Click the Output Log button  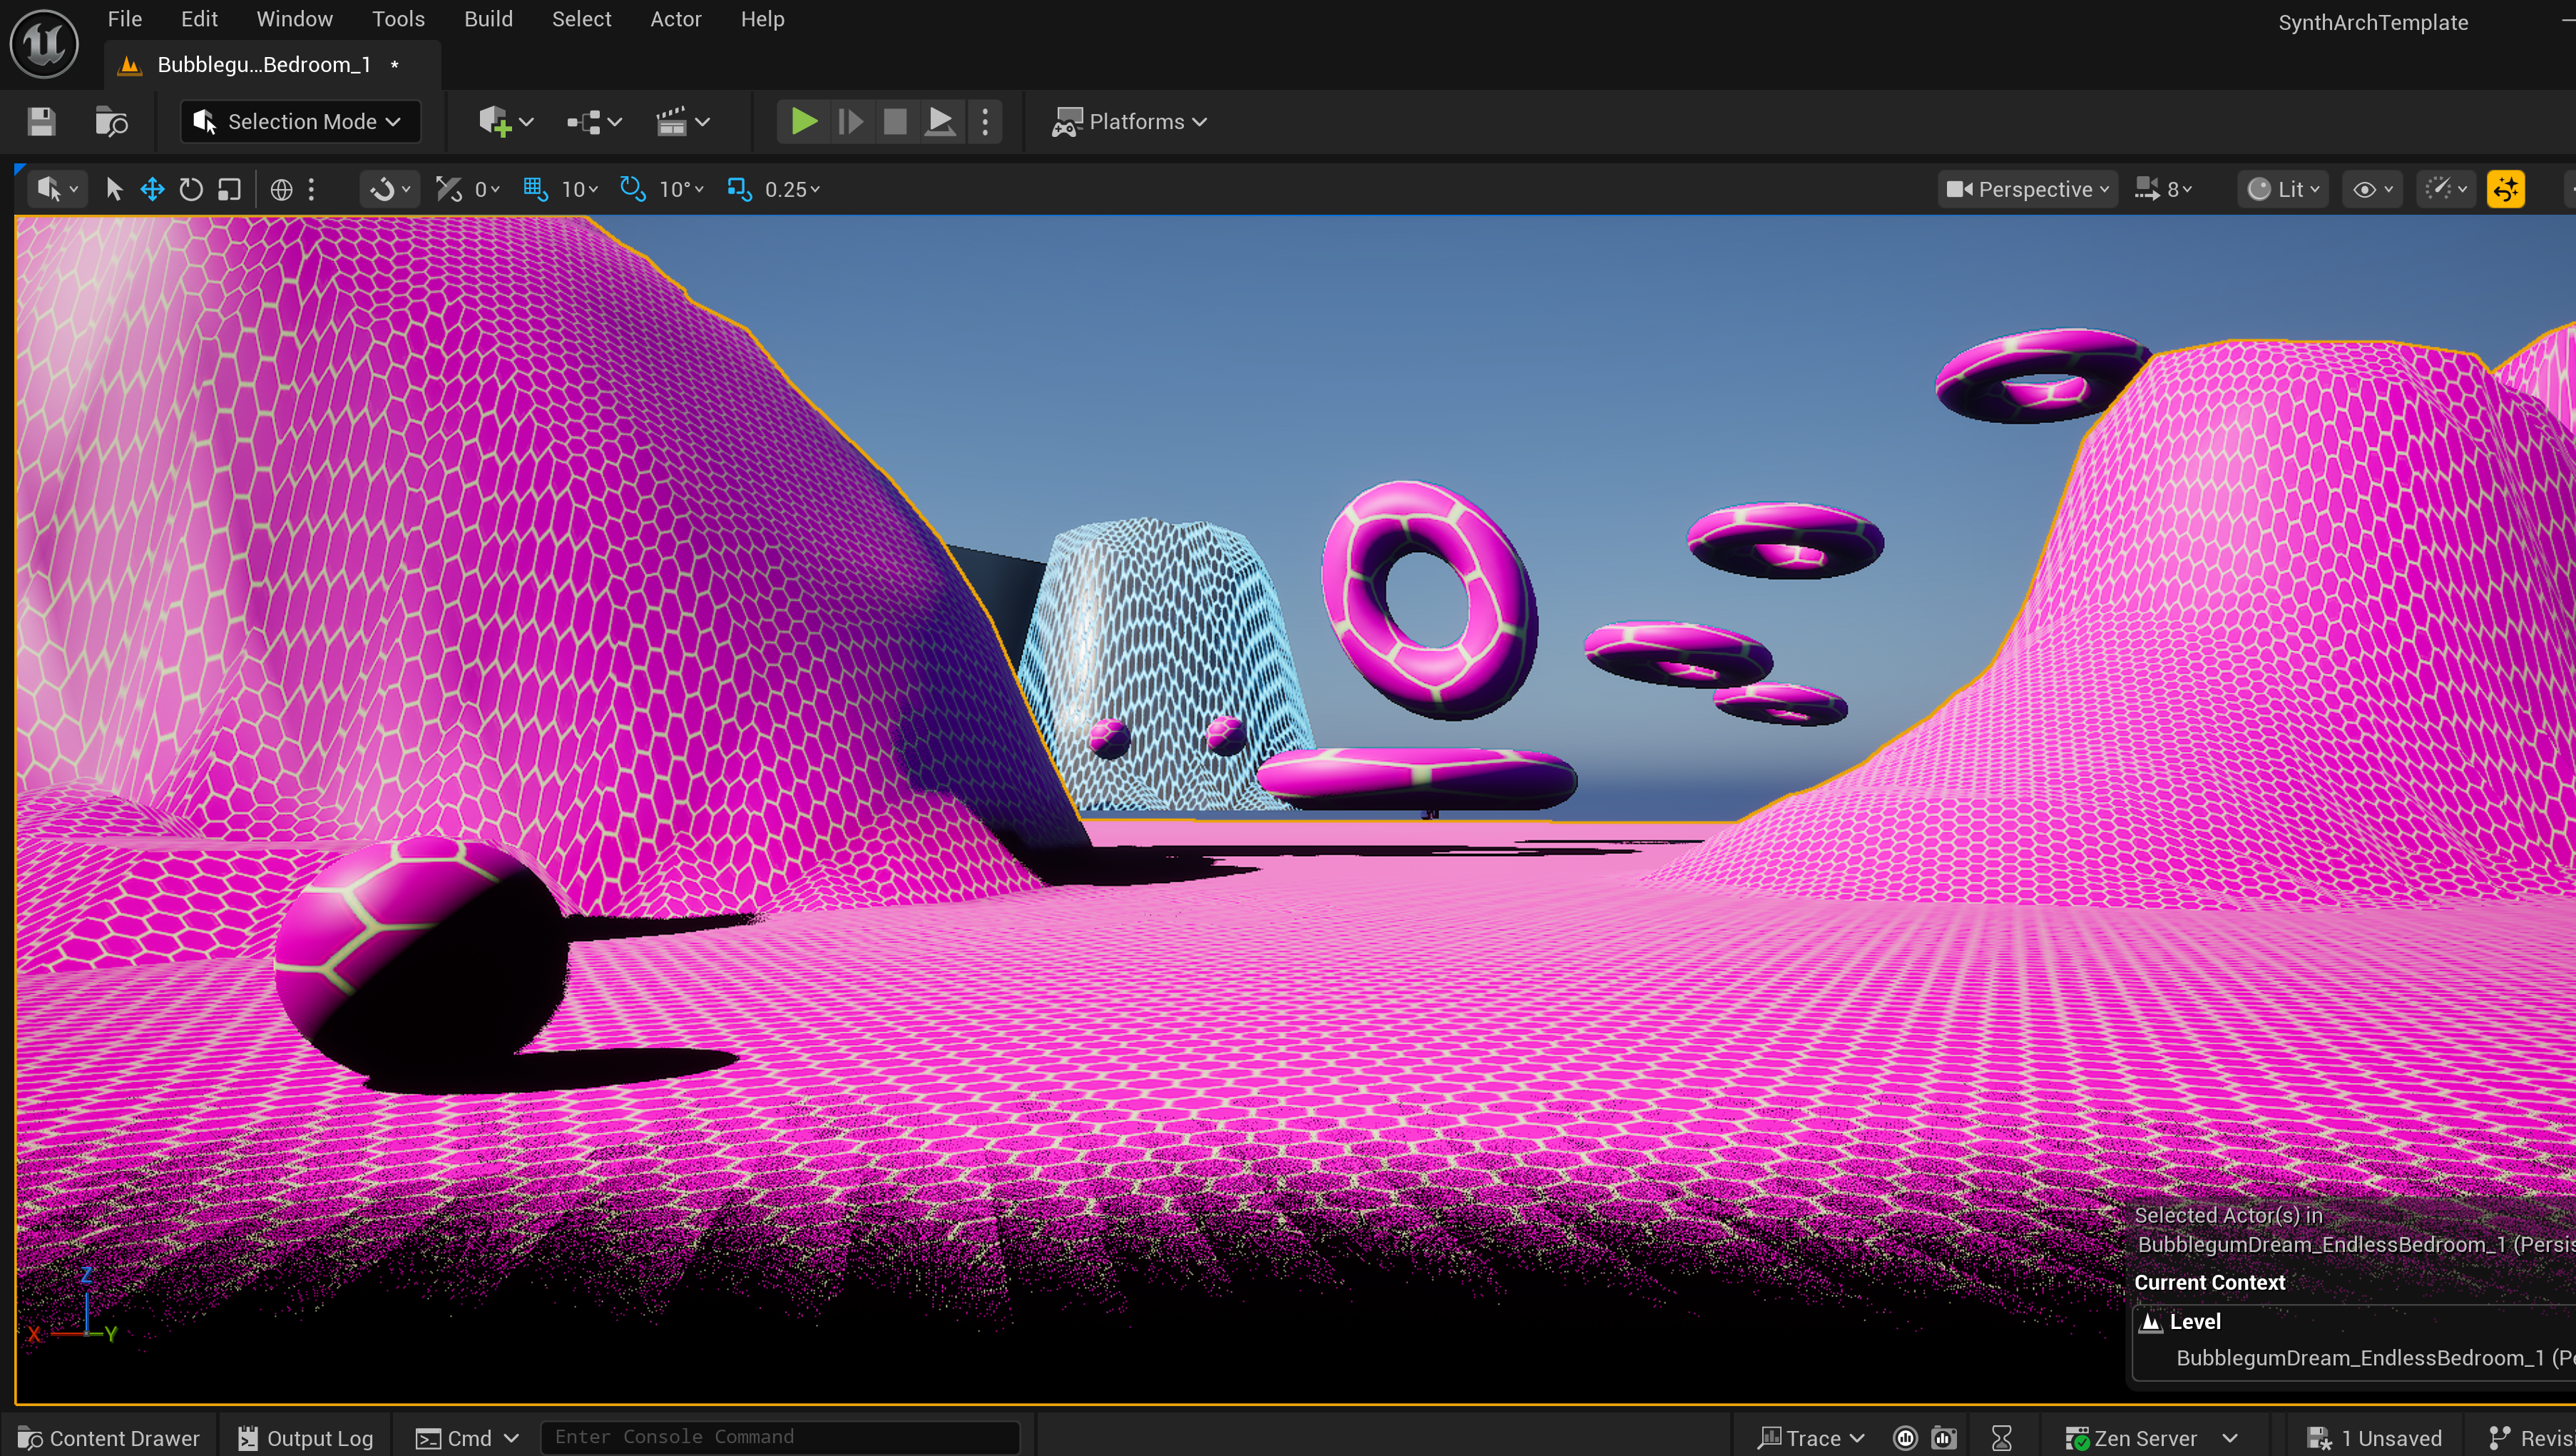pos(305,1438)
